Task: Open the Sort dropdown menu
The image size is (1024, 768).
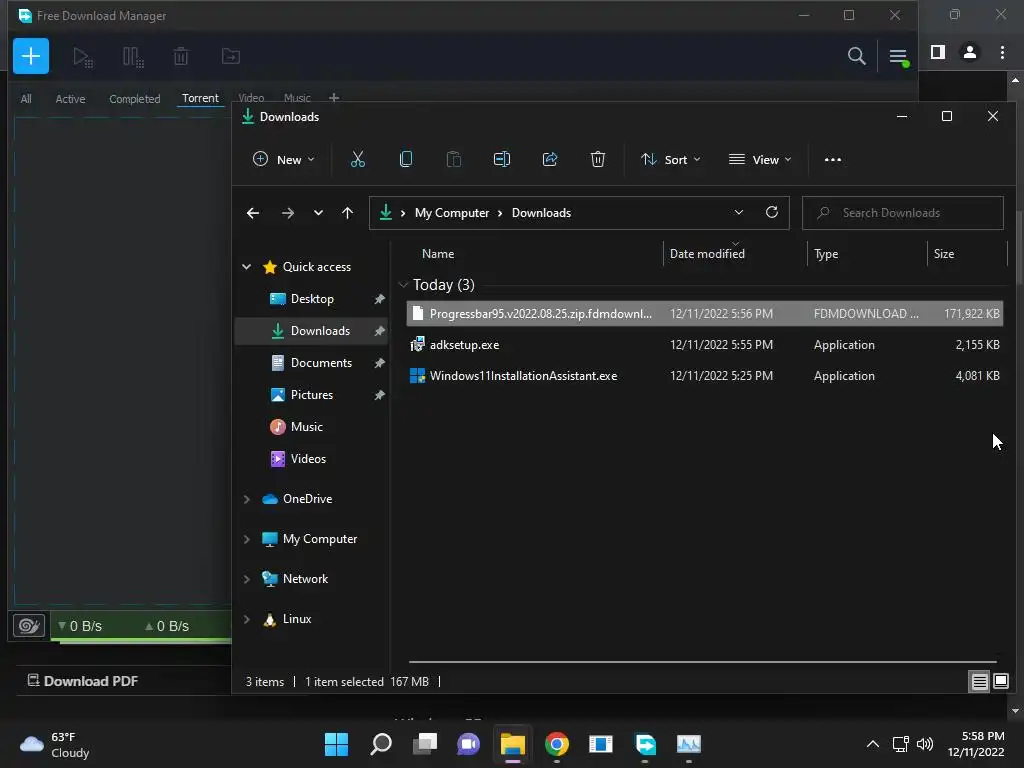Action: coord(670,159)
